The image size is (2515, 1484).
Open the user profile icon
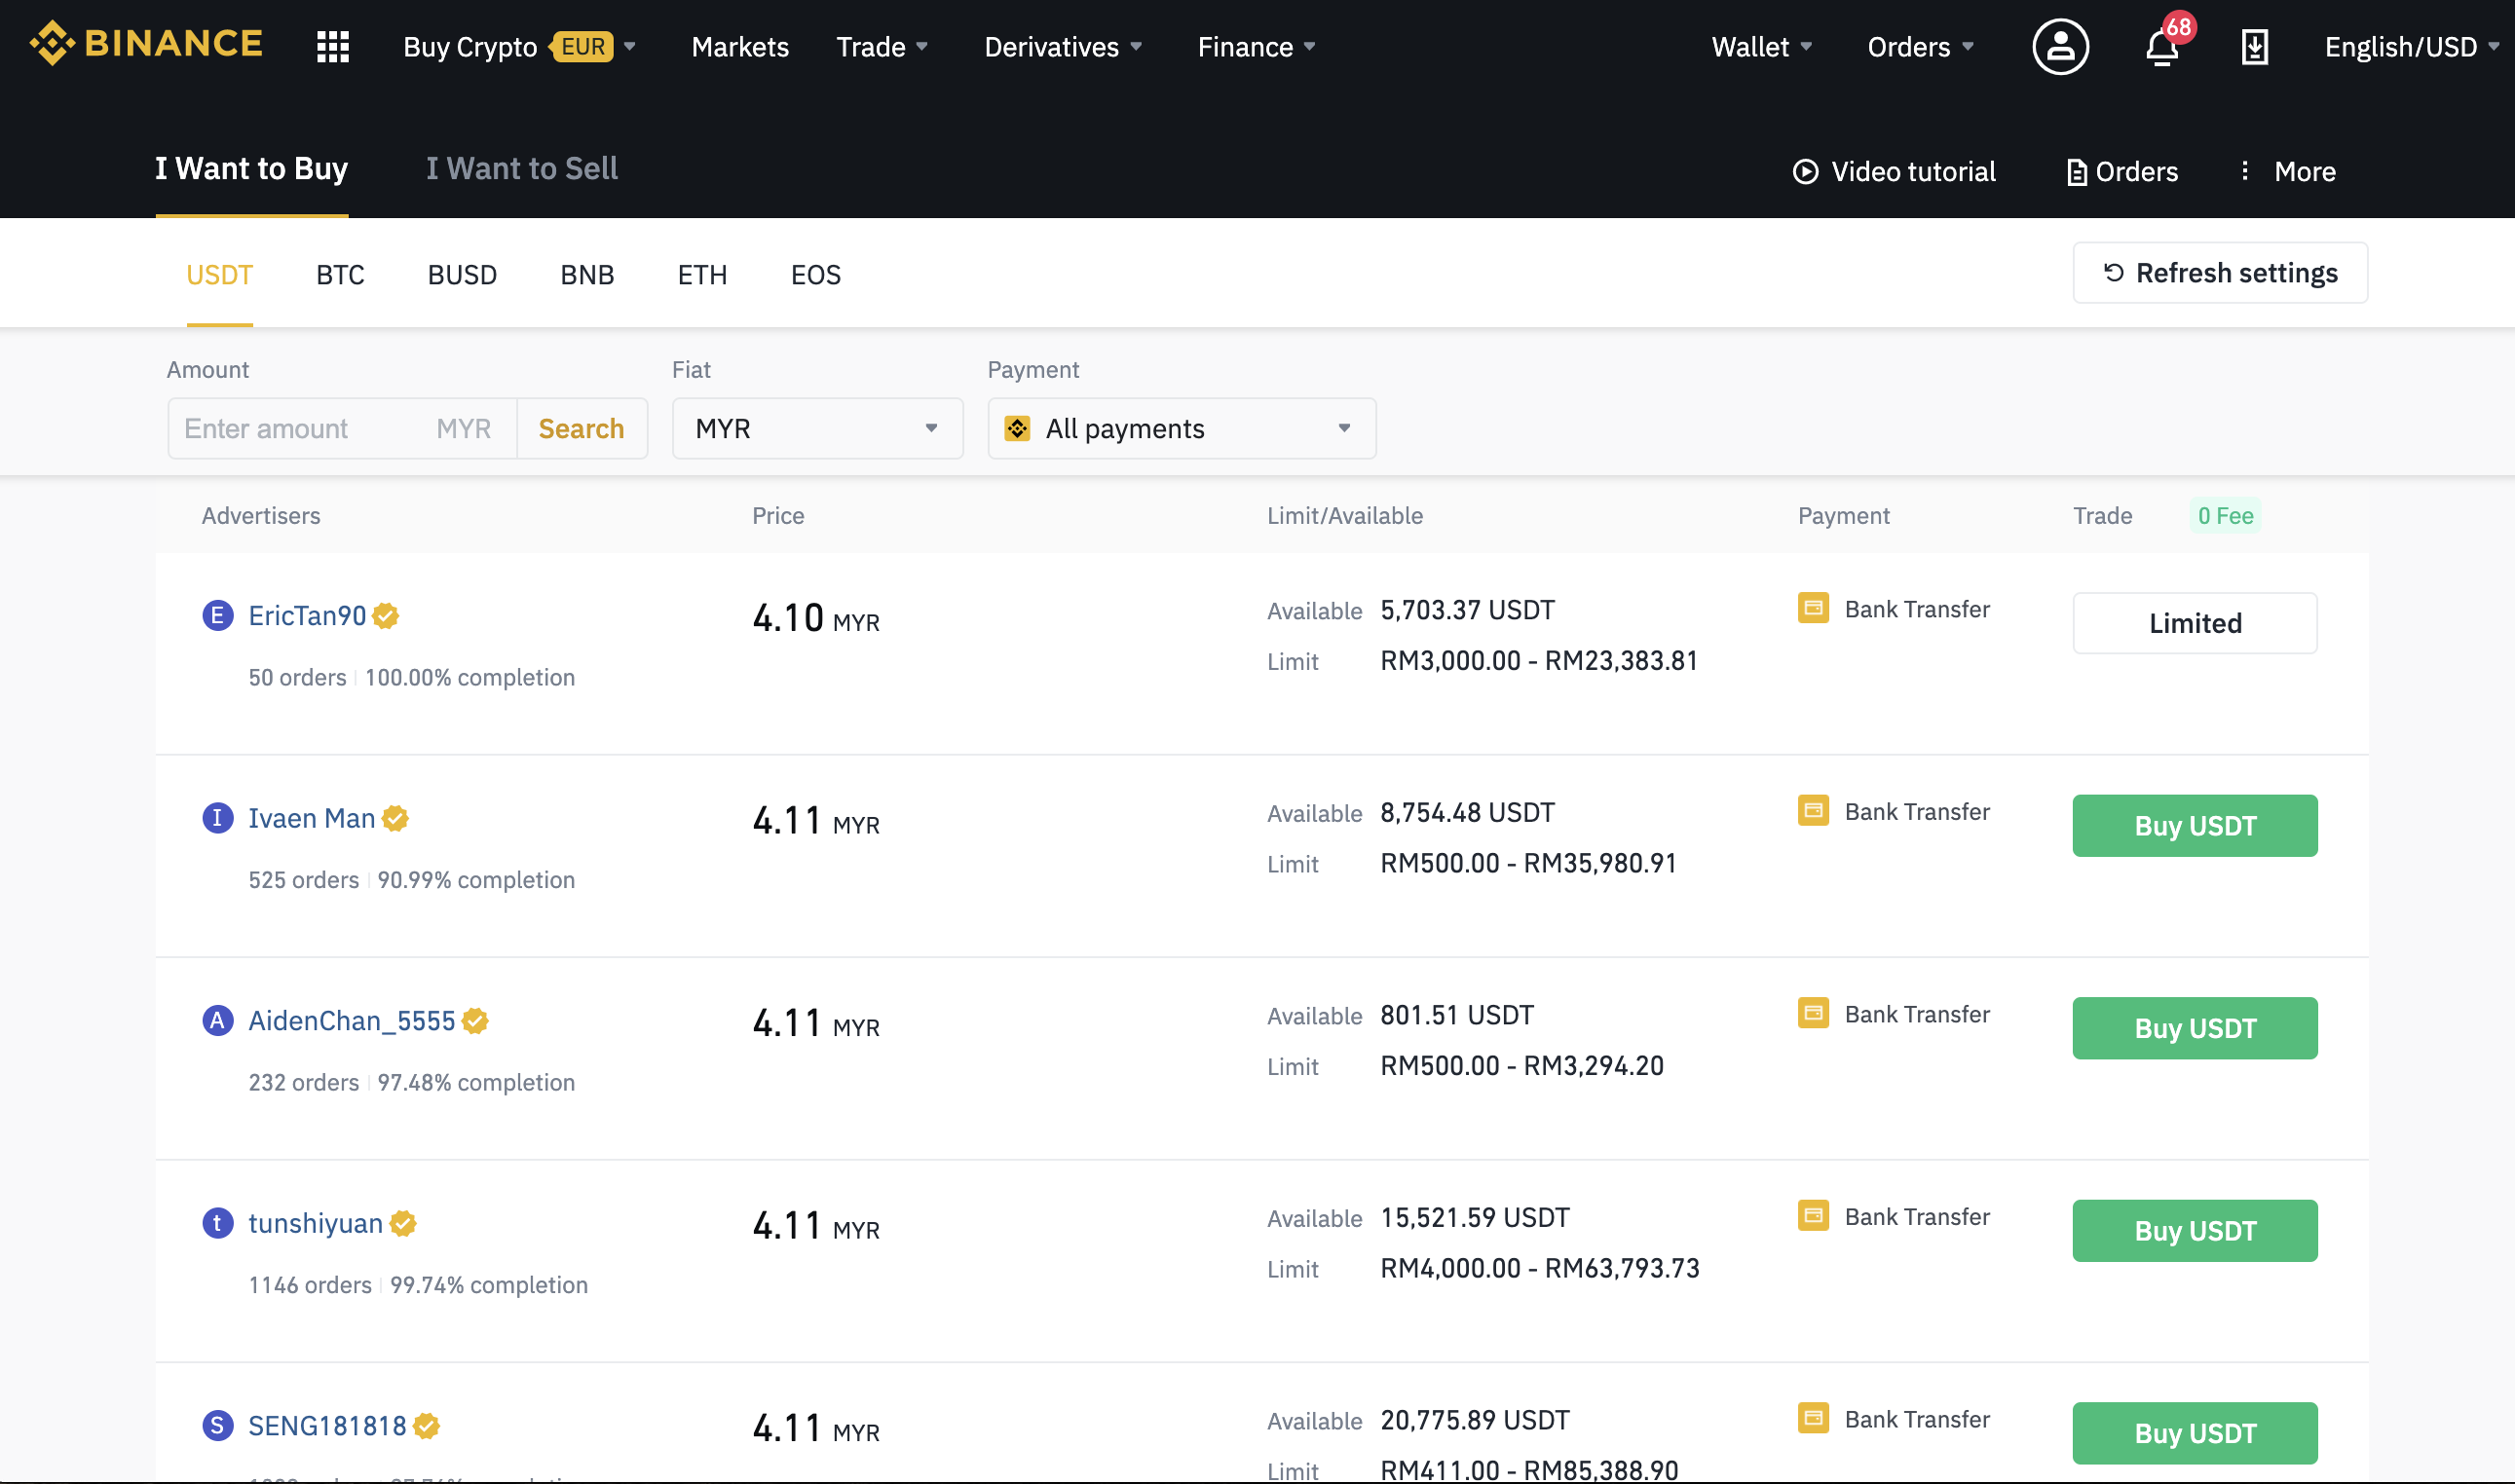[2060, 46]
